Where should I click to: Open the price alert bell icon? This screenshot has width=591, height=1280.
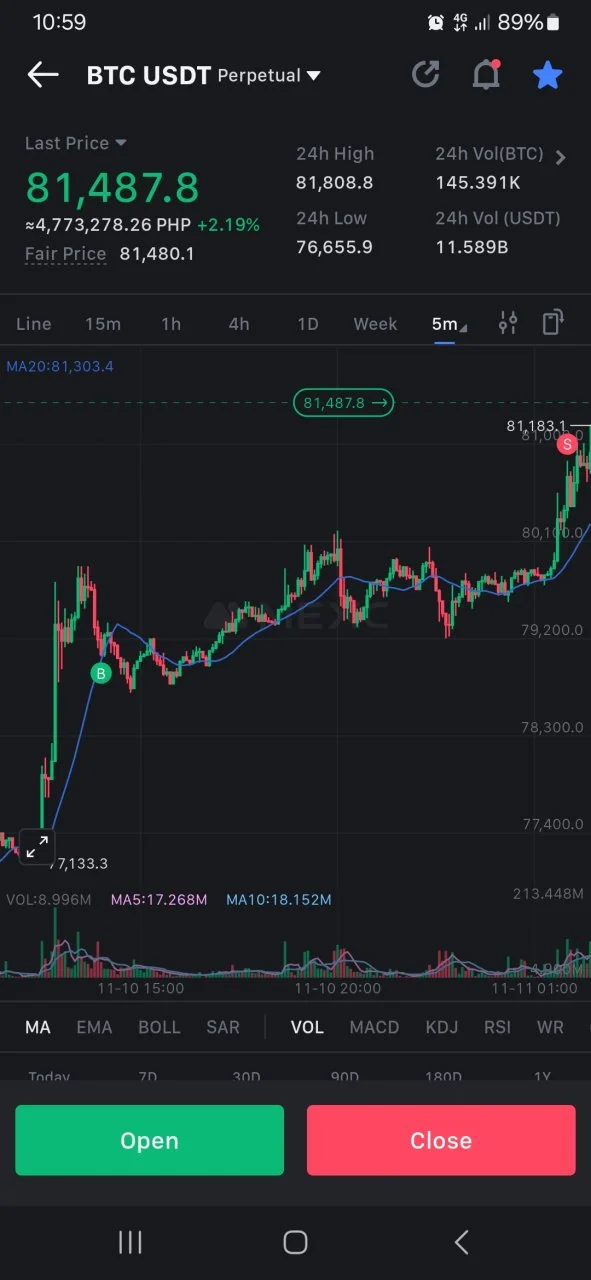point(486,75)
